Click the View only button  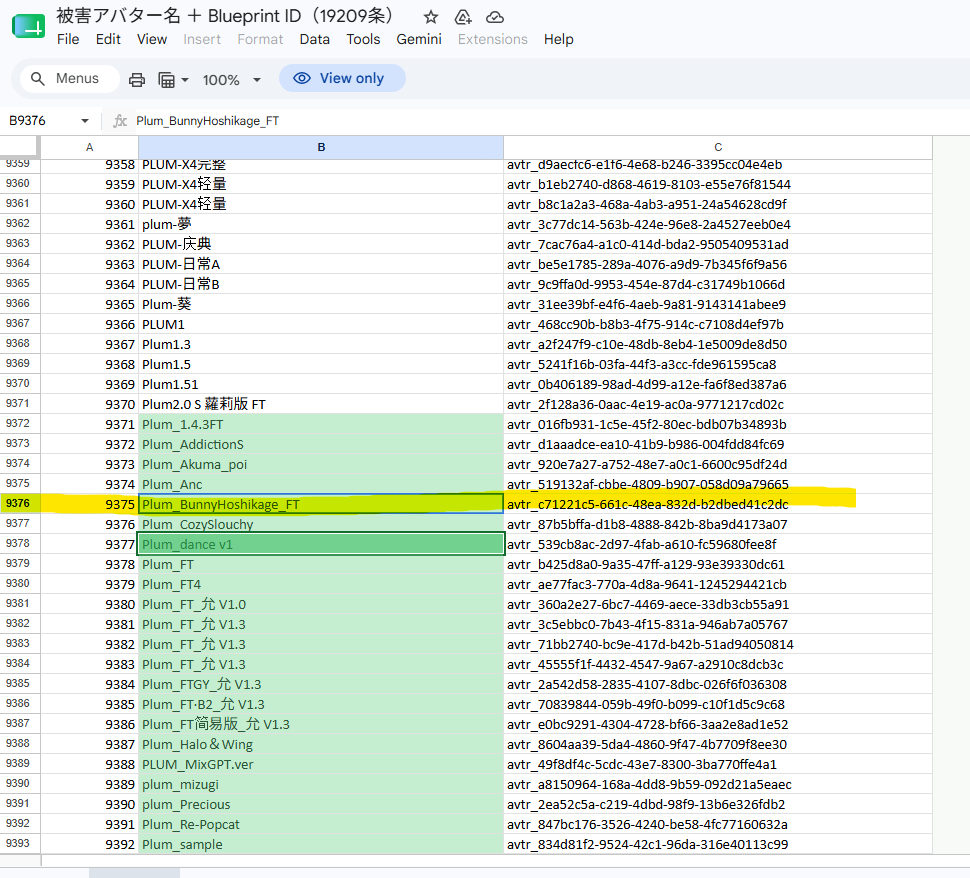(342, 78)
